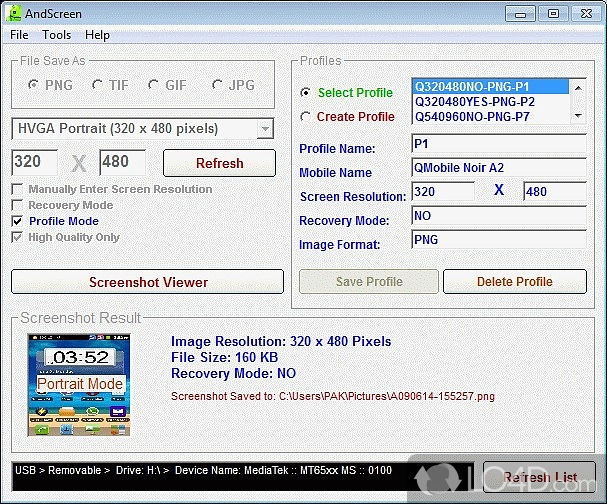The height and width of the screenshot is (504, 607).
Task: Click the Recovery Mode: NO result text
Action: click(x=233, y=373)
